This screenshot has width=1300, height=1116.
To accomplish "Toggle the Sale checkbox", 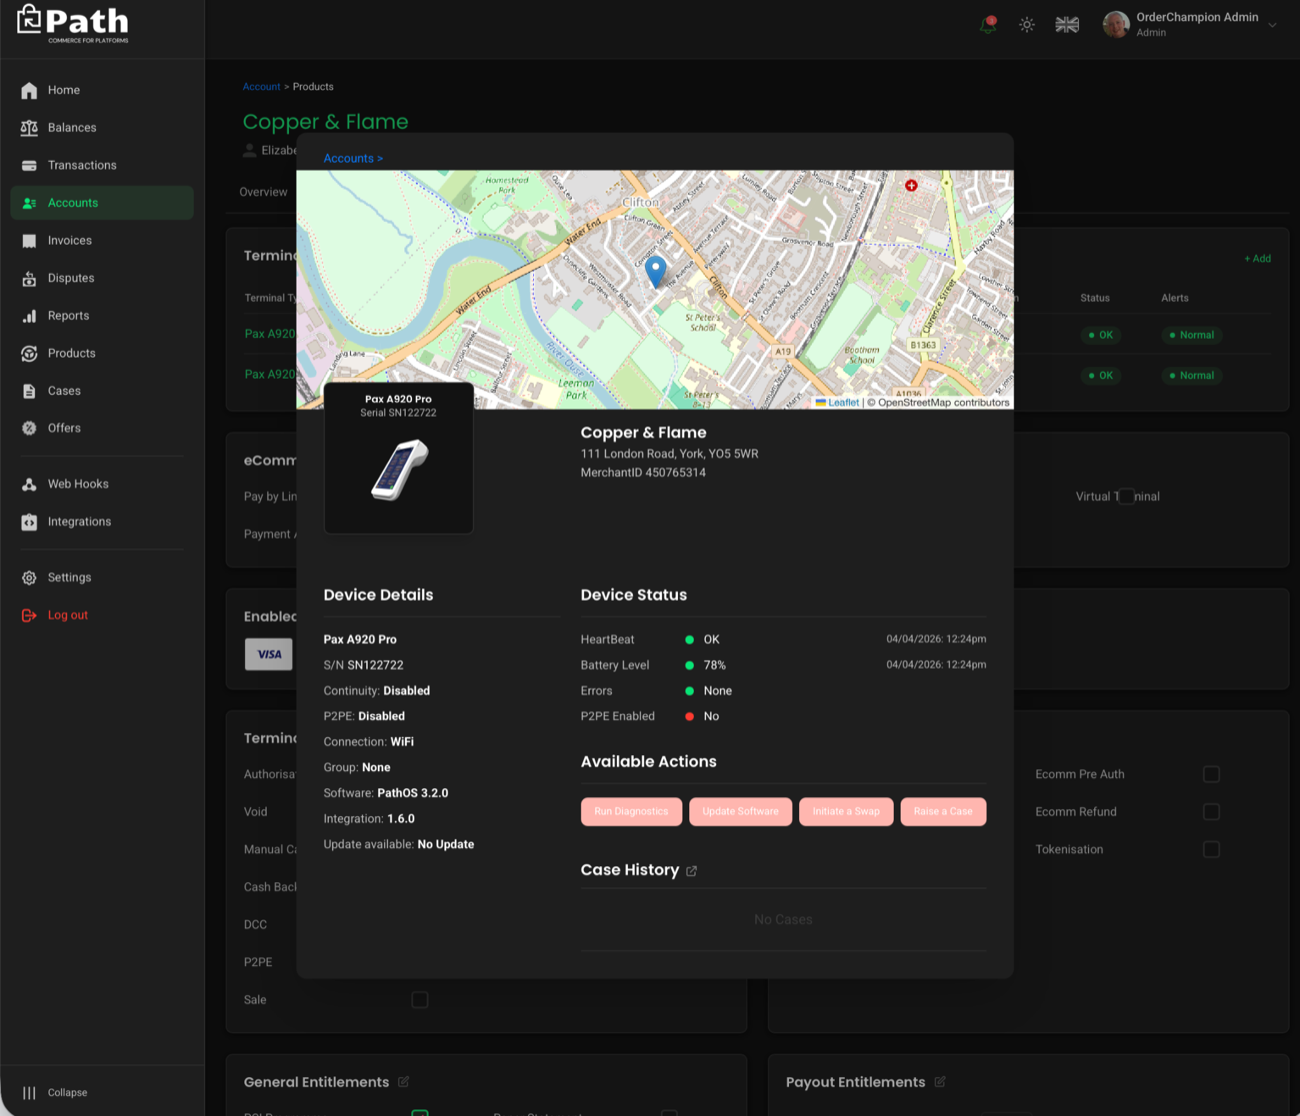I will tap(420, 1000).
